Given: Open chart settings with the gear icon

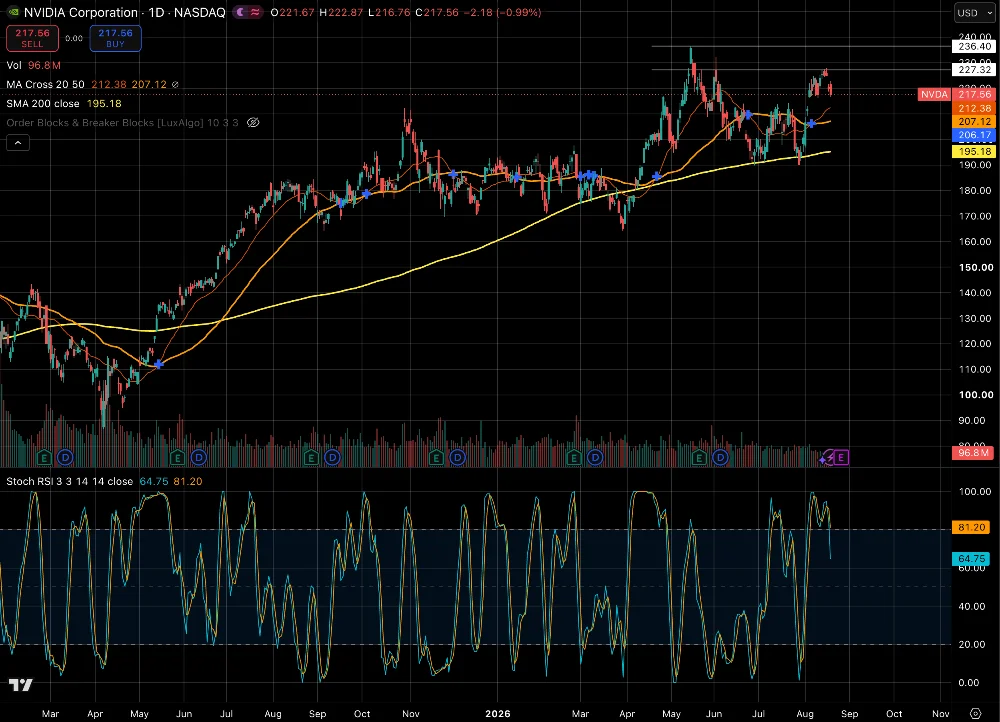Looking at the screenshot, I should 975,713.
